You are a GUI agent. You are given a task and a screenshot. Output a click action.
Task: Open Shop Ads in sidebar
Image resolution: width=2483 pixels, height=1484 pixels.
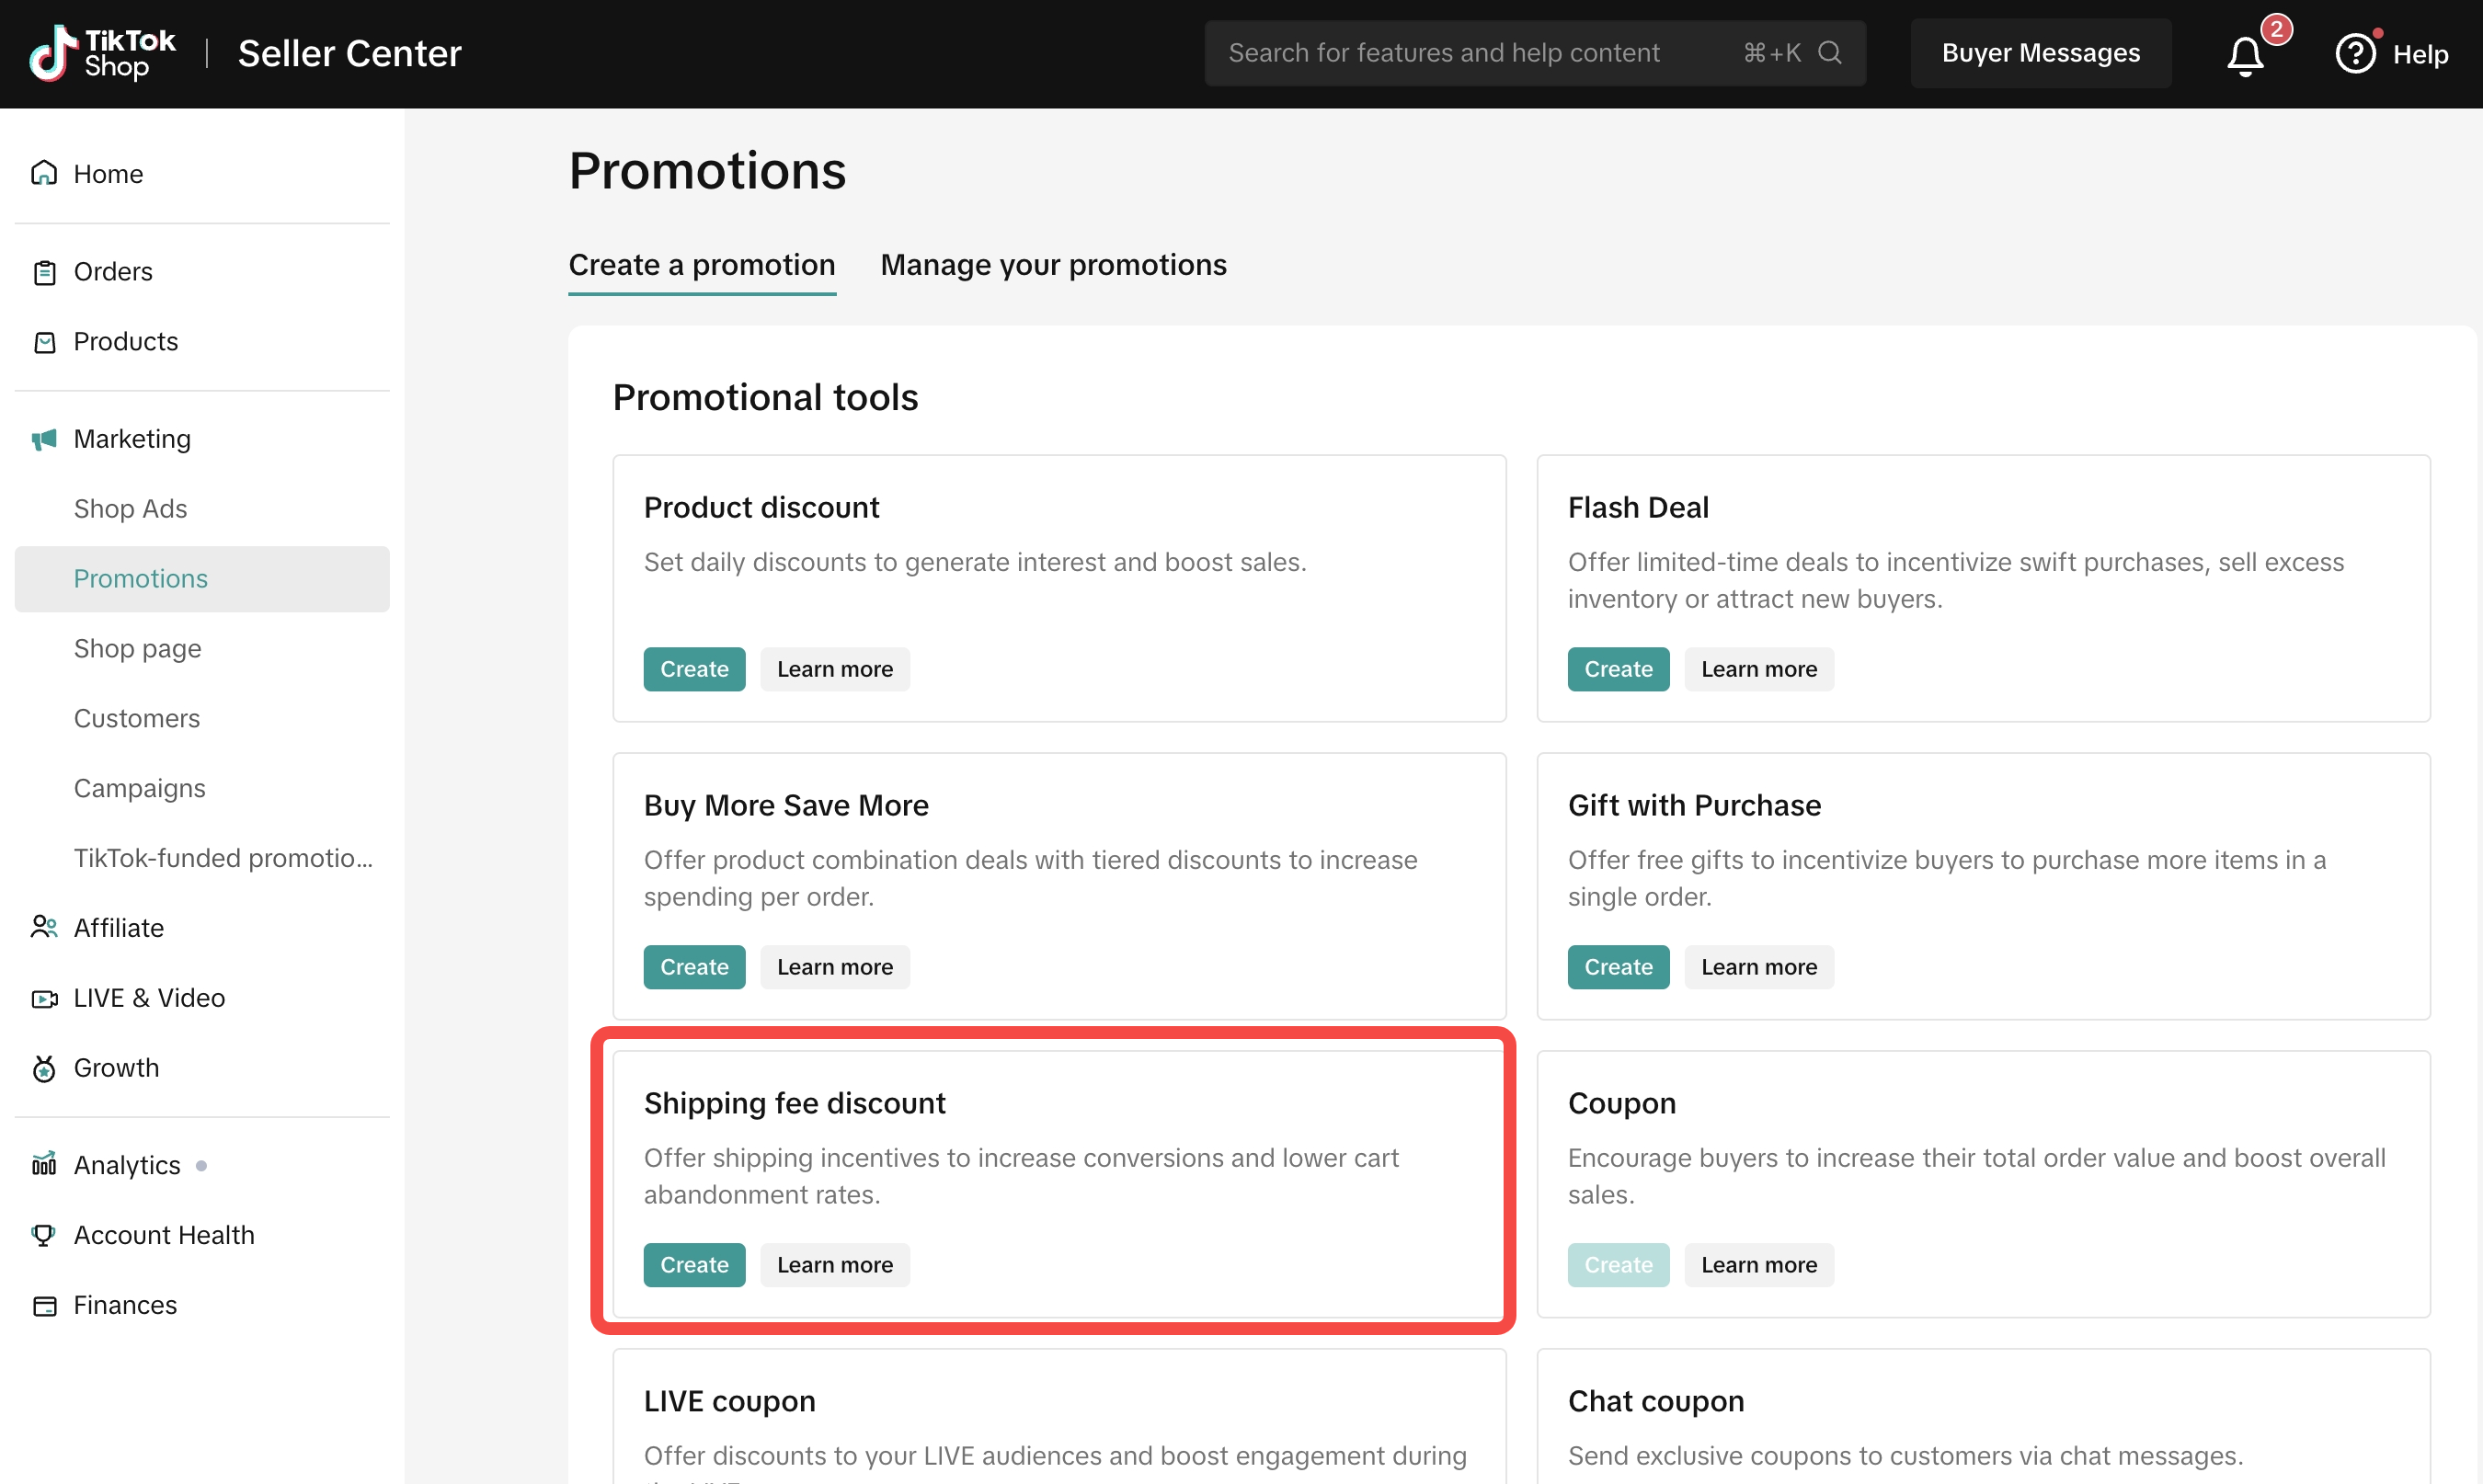[x=130, y=509]
